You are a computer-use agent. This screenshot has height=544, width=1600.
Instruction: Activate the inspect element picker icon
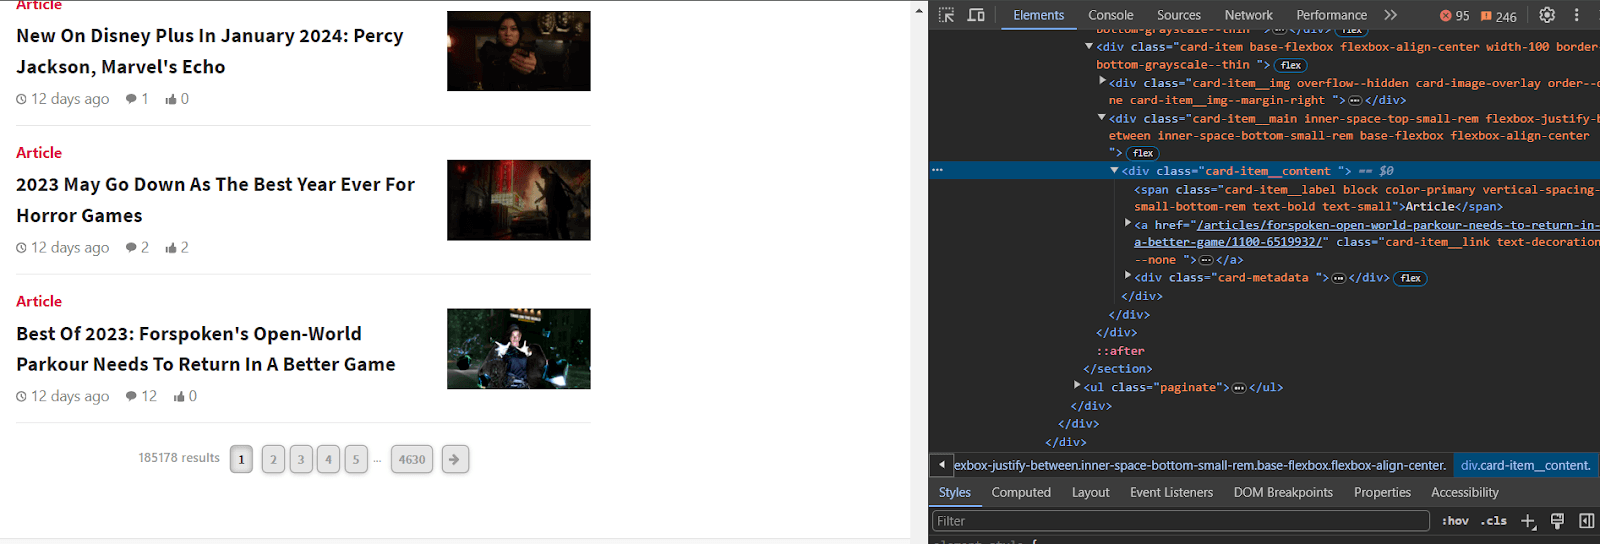[x=946, y=15]
